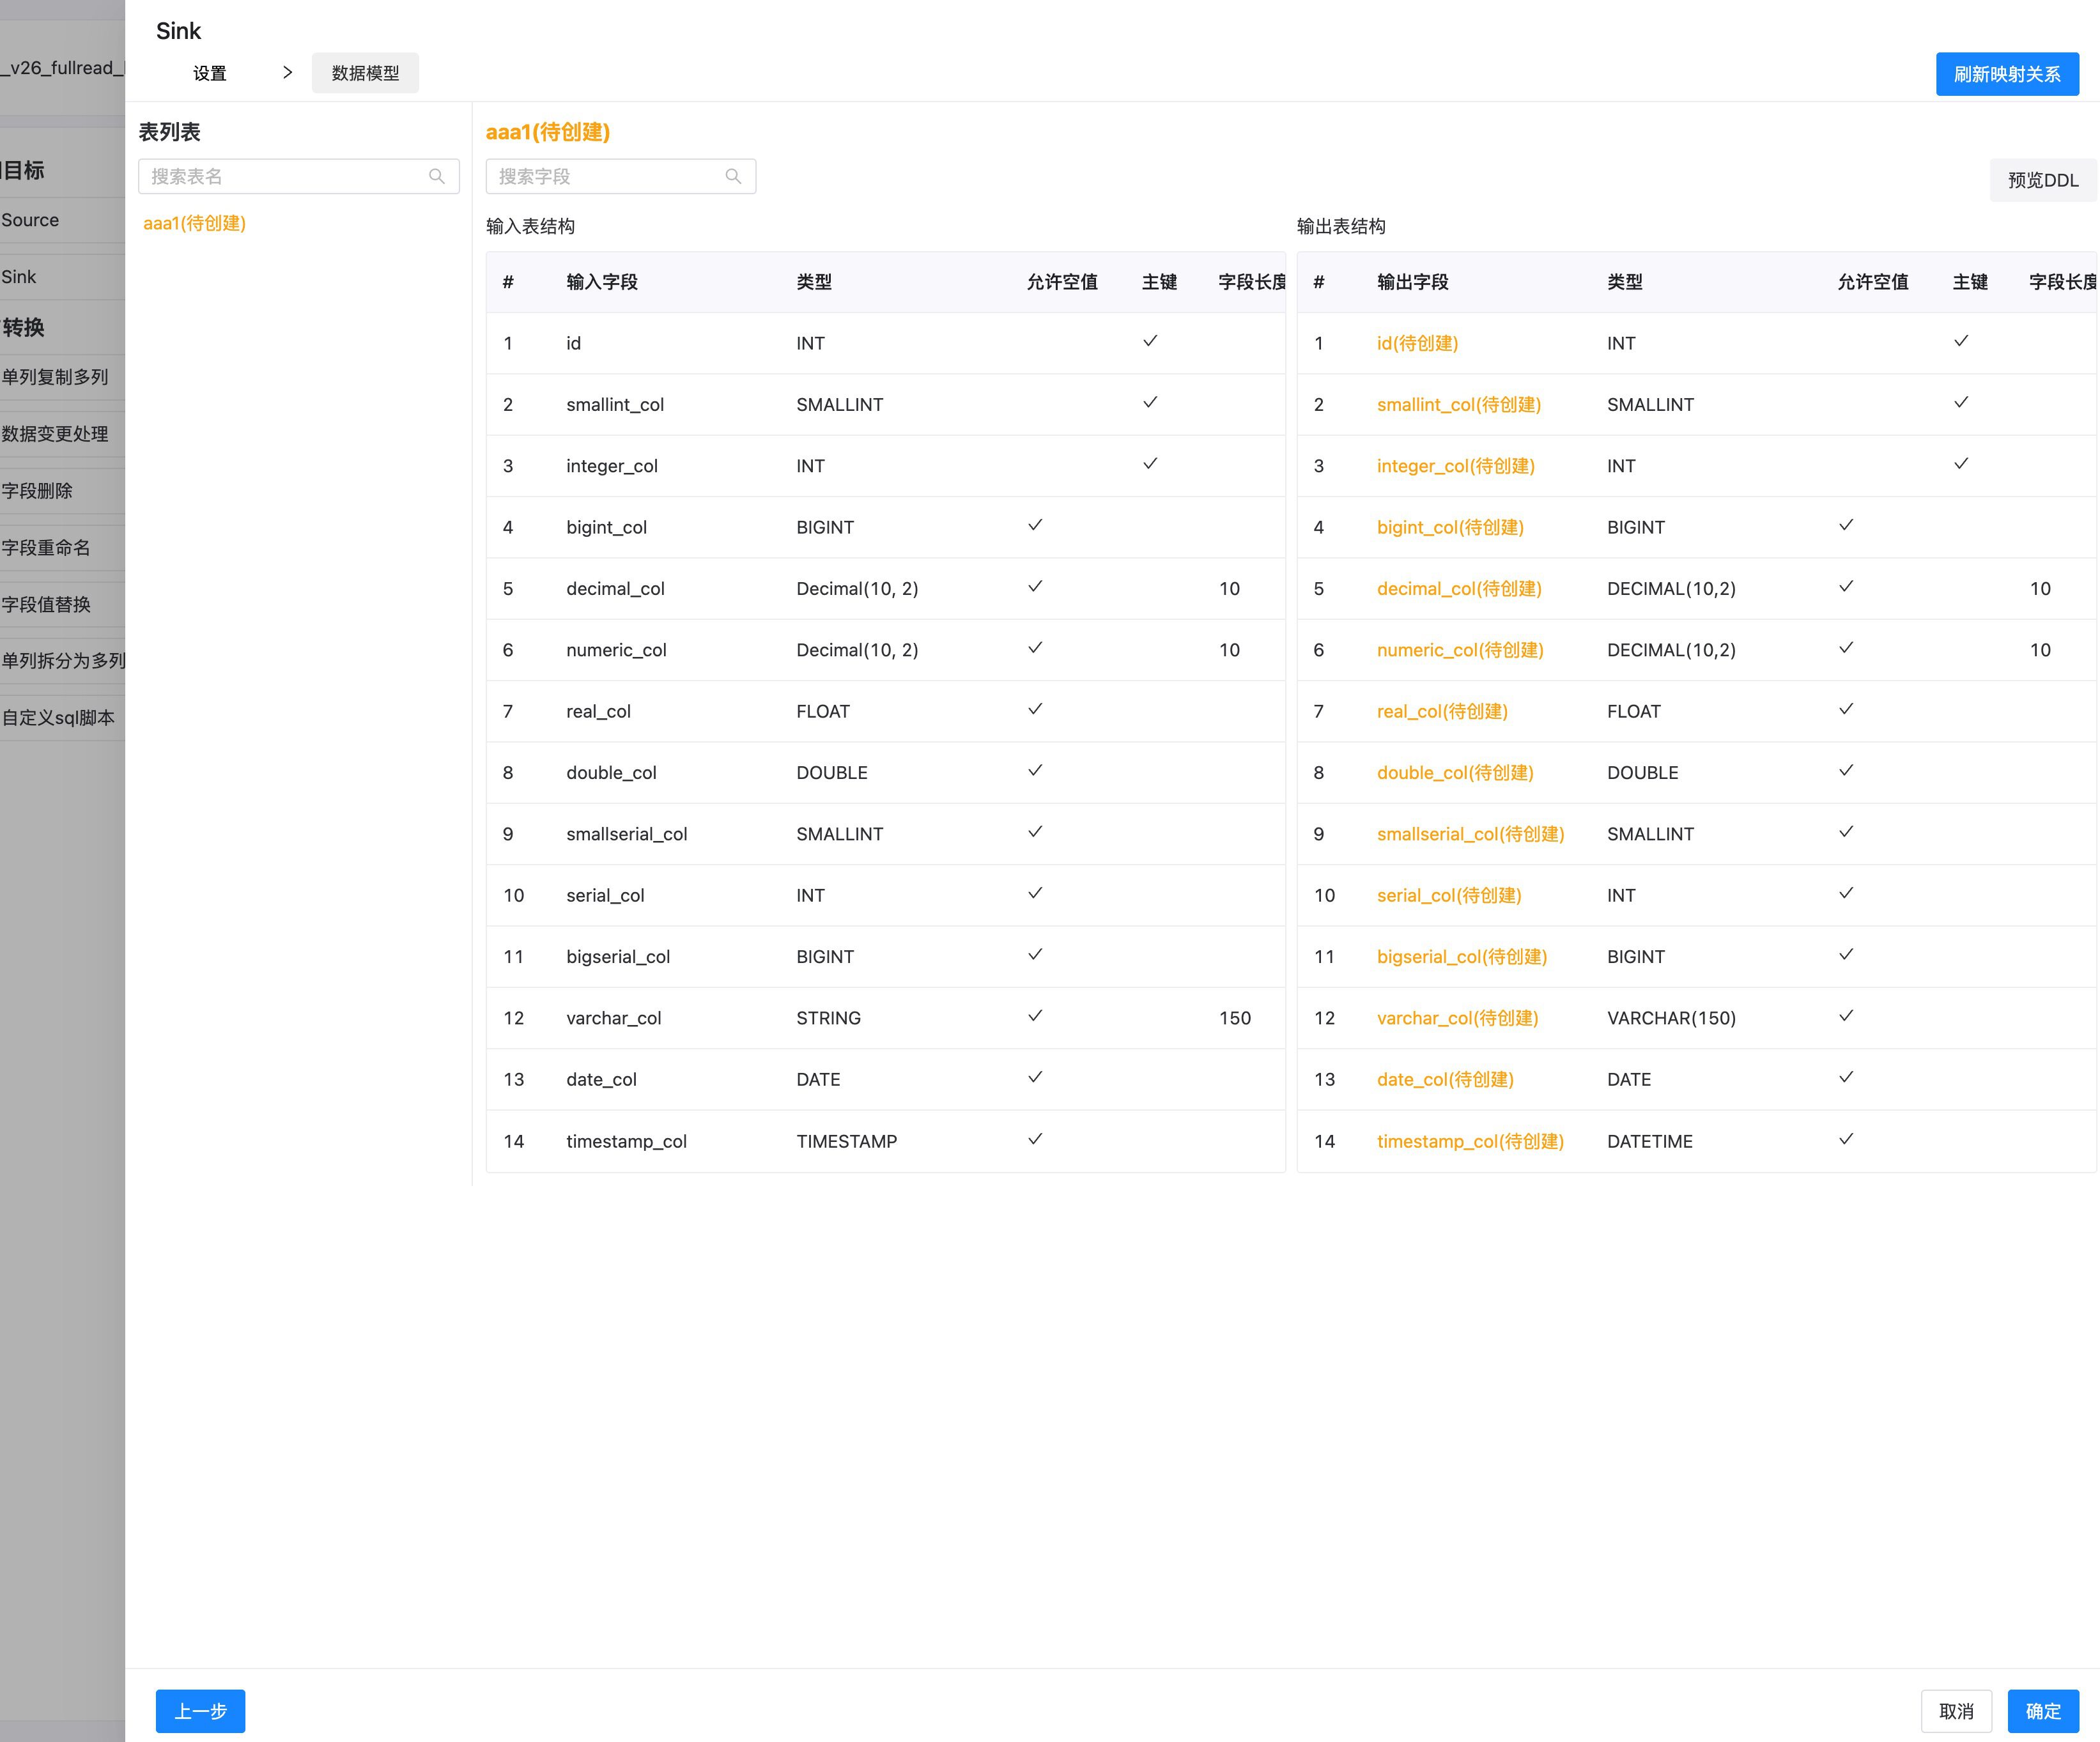Image resolution: width=2100 pixels, height=1742 pixels.
Task: Click the input decimal_col nullable checkmark
Action: (x=1035, y=586)
